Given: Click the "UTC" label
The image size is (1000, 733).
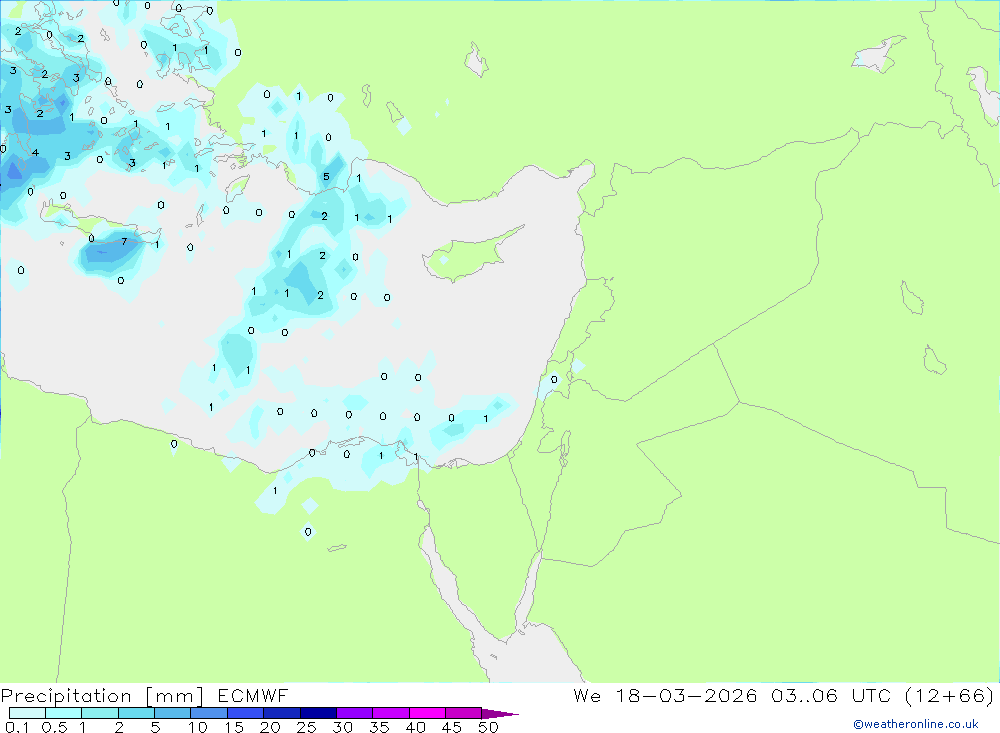Looking at the screenshot, I should pos(871,695).
